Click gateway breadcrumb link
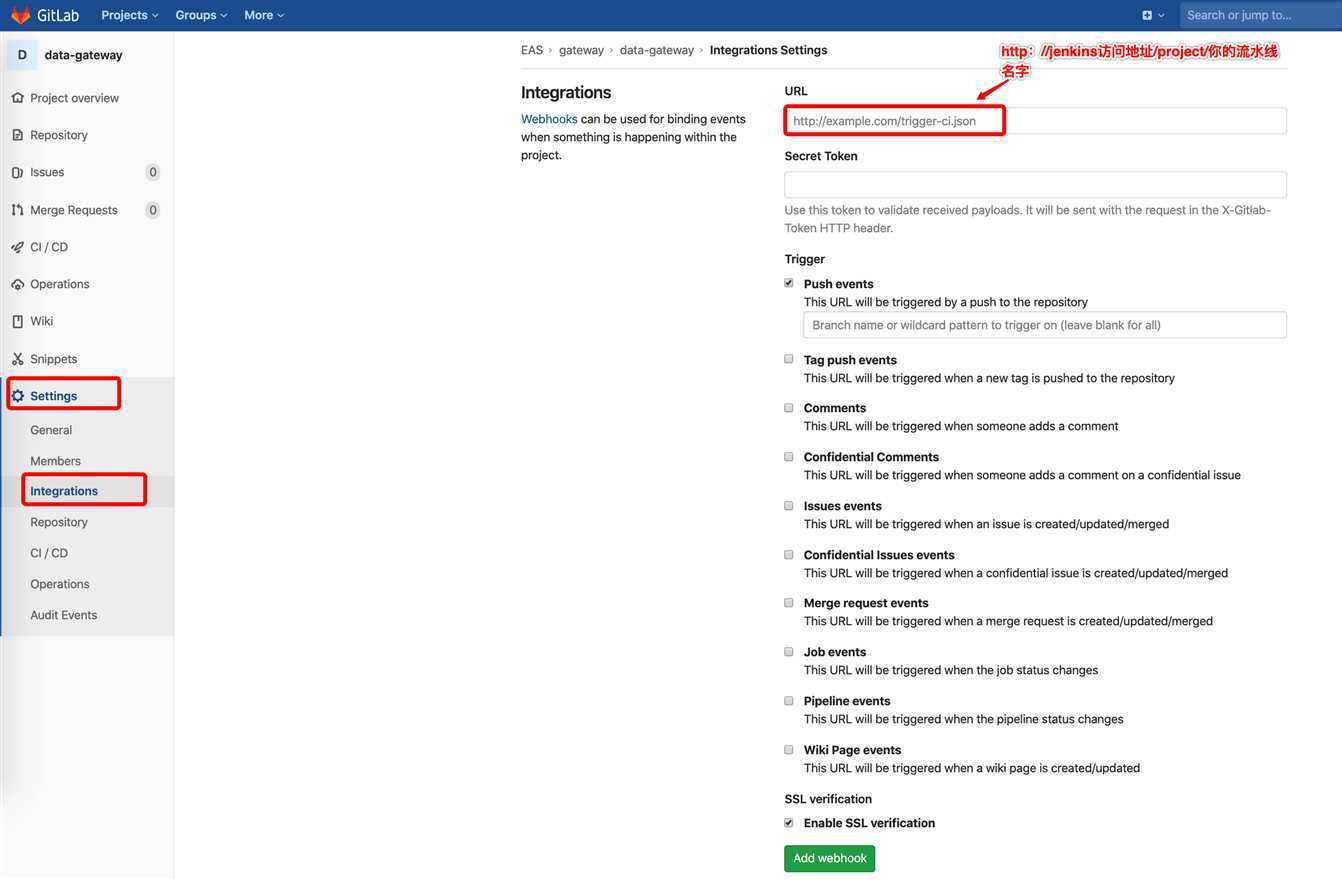Image resolution: width=1342 pixels, height=880 pixels. (581, 50)
